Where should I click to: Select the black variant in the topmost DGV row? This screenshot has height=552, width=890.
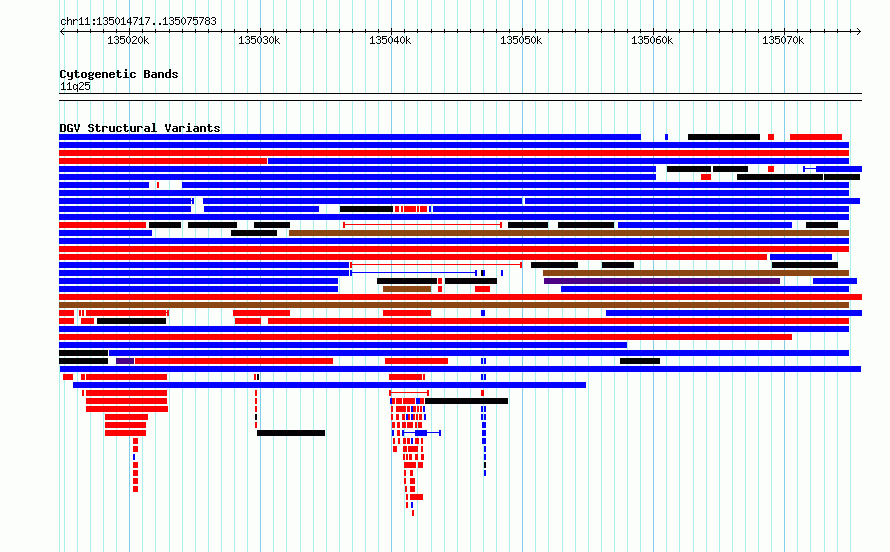coord(724,137)
